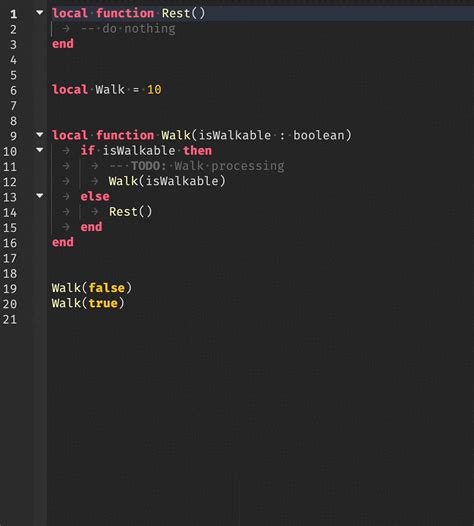This screenshot has width=474, height=526.
Task: Click the 'if' keyword on line 10
Action: (x=88, y=151)
